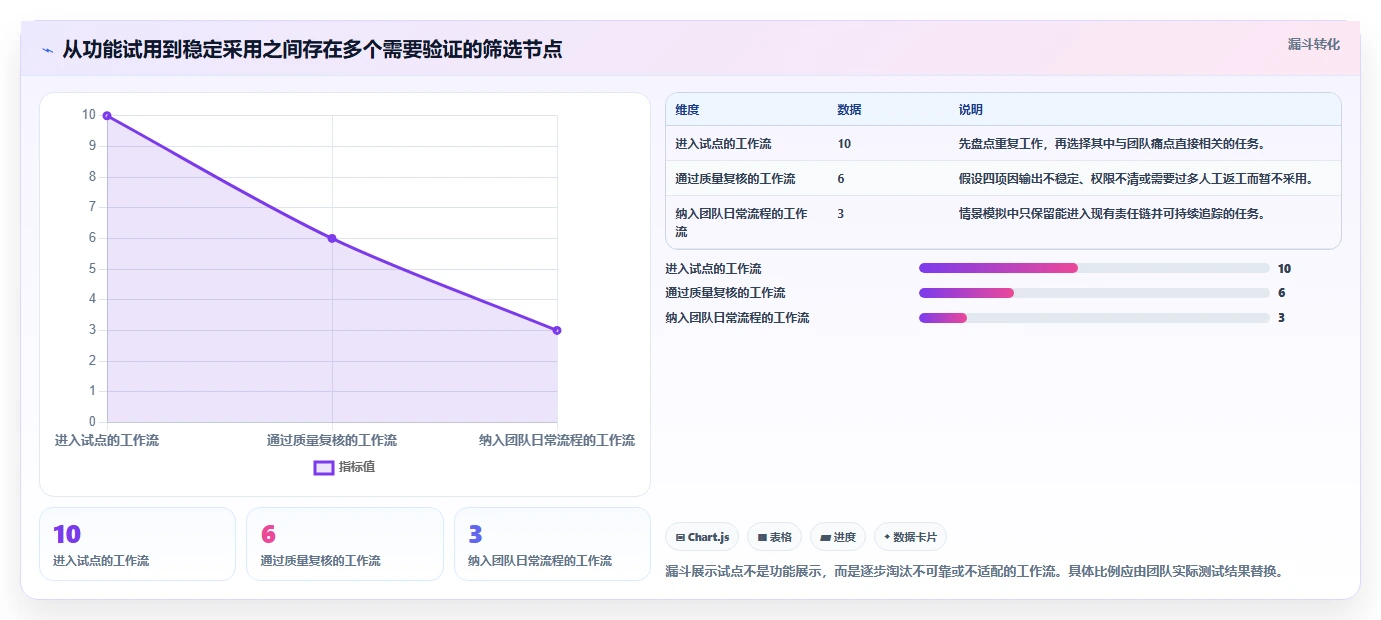Click the table value 10
Viewport: 1381px width, 620px height.
(x=844, y=144)
